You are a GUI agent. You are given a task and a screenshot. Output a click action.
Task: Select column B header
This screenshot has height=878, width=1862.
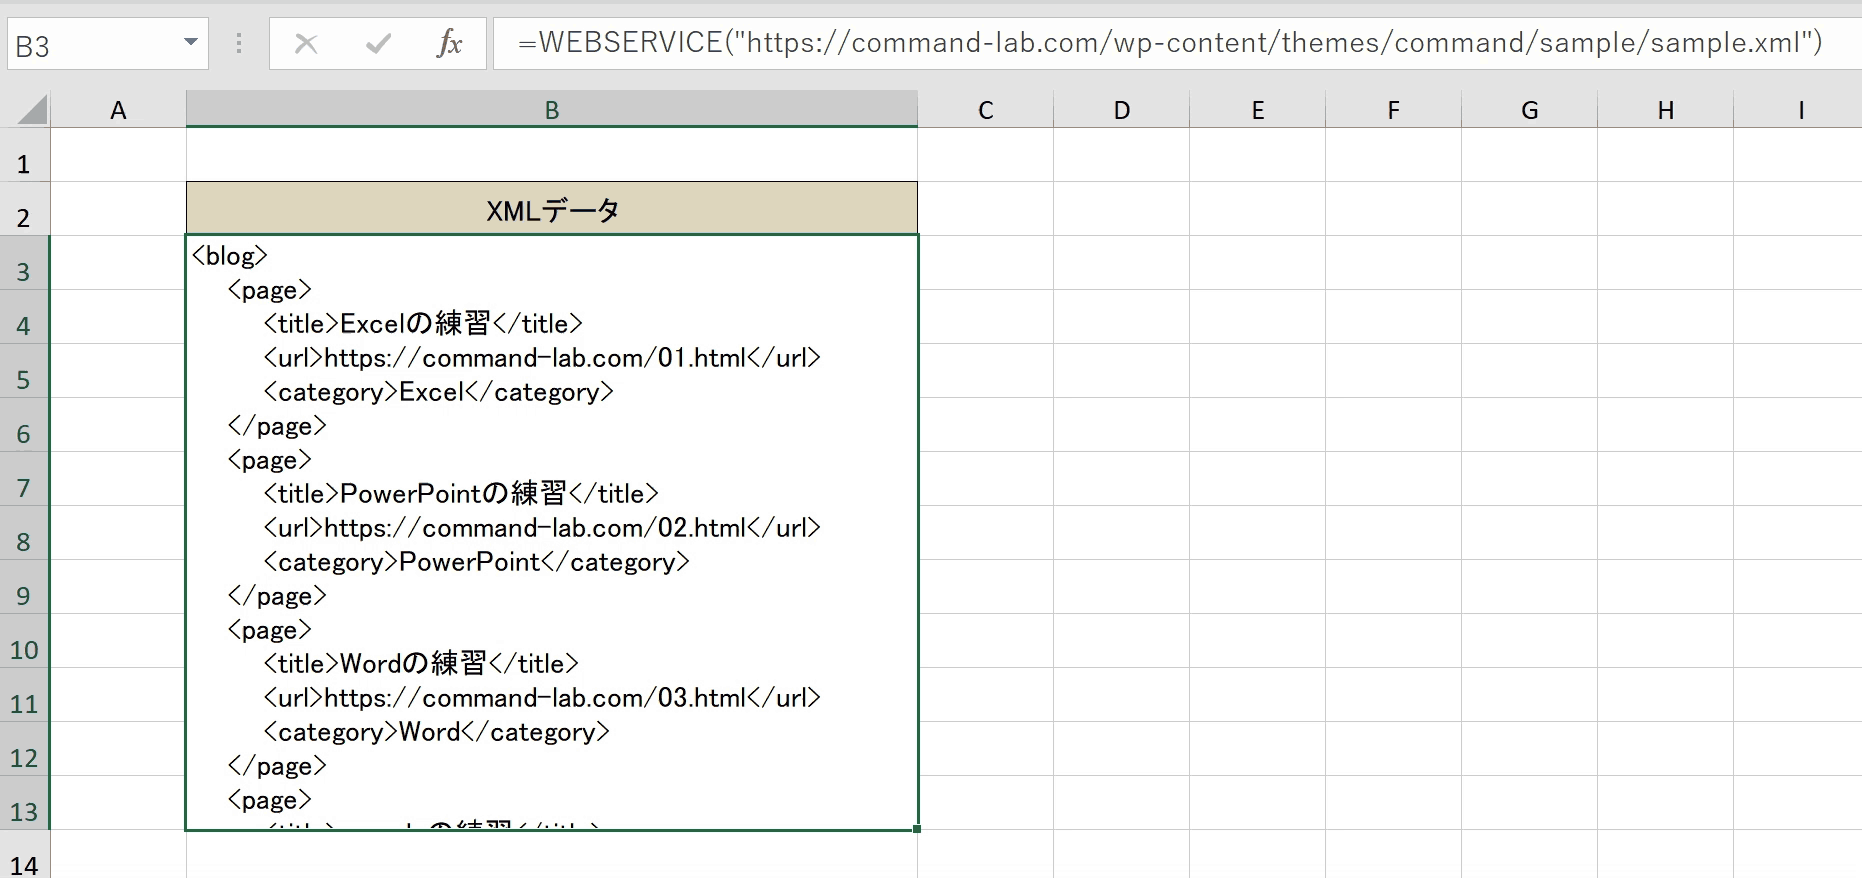(551, 110)
